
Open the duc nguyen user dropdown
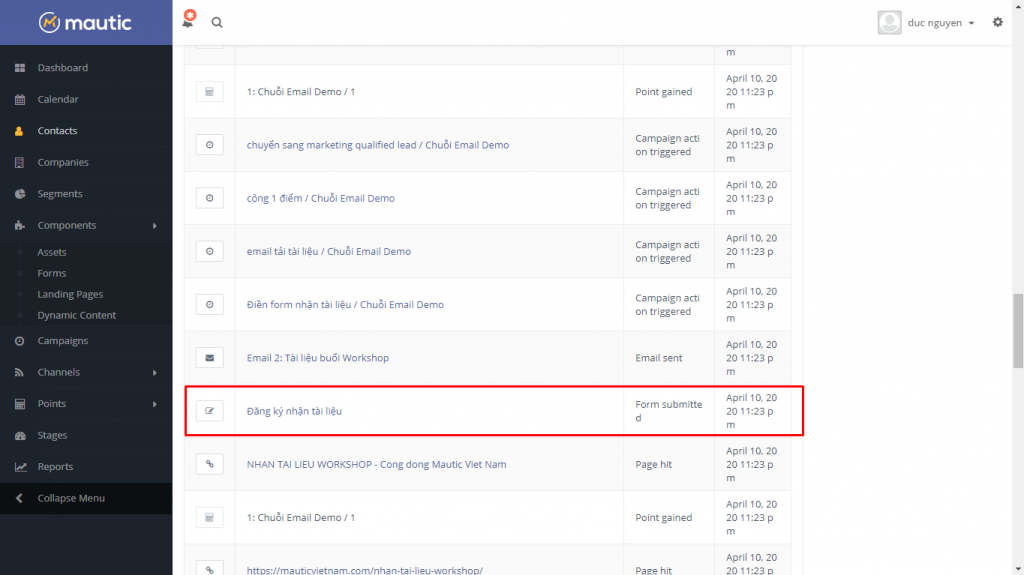tap(926, 22)
